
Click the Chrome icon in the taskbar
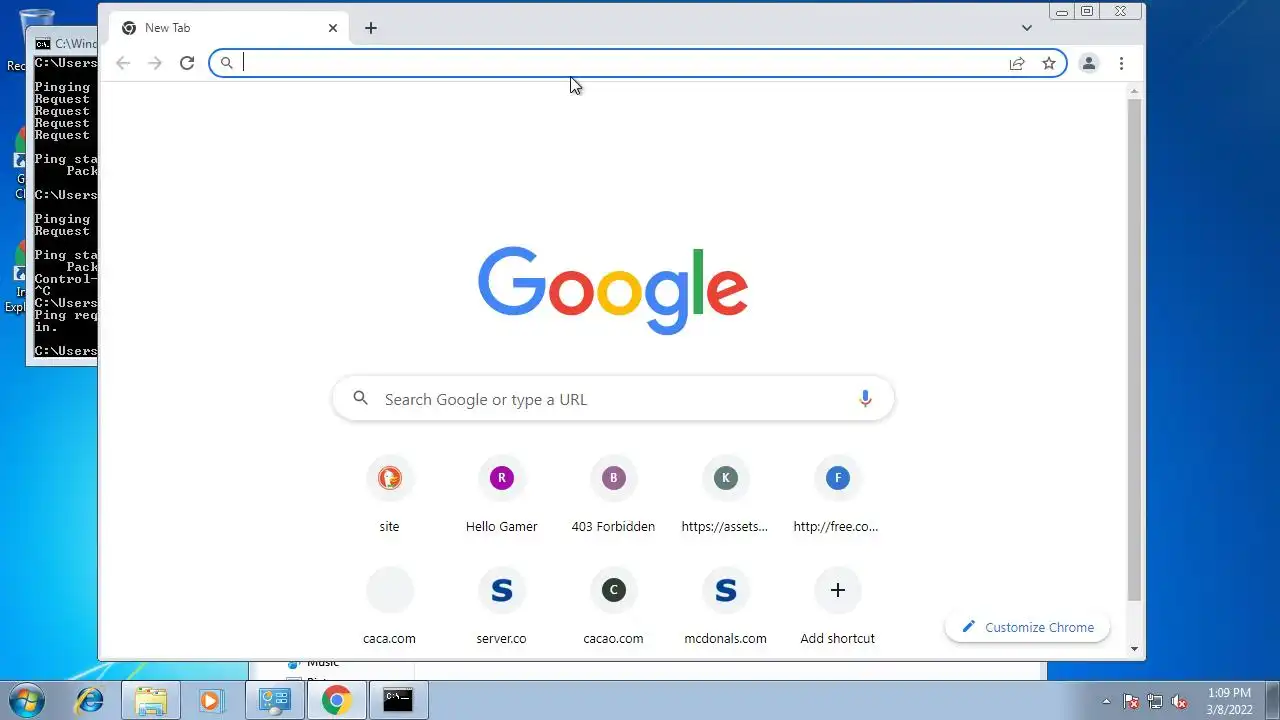click(x=336, y=700)
